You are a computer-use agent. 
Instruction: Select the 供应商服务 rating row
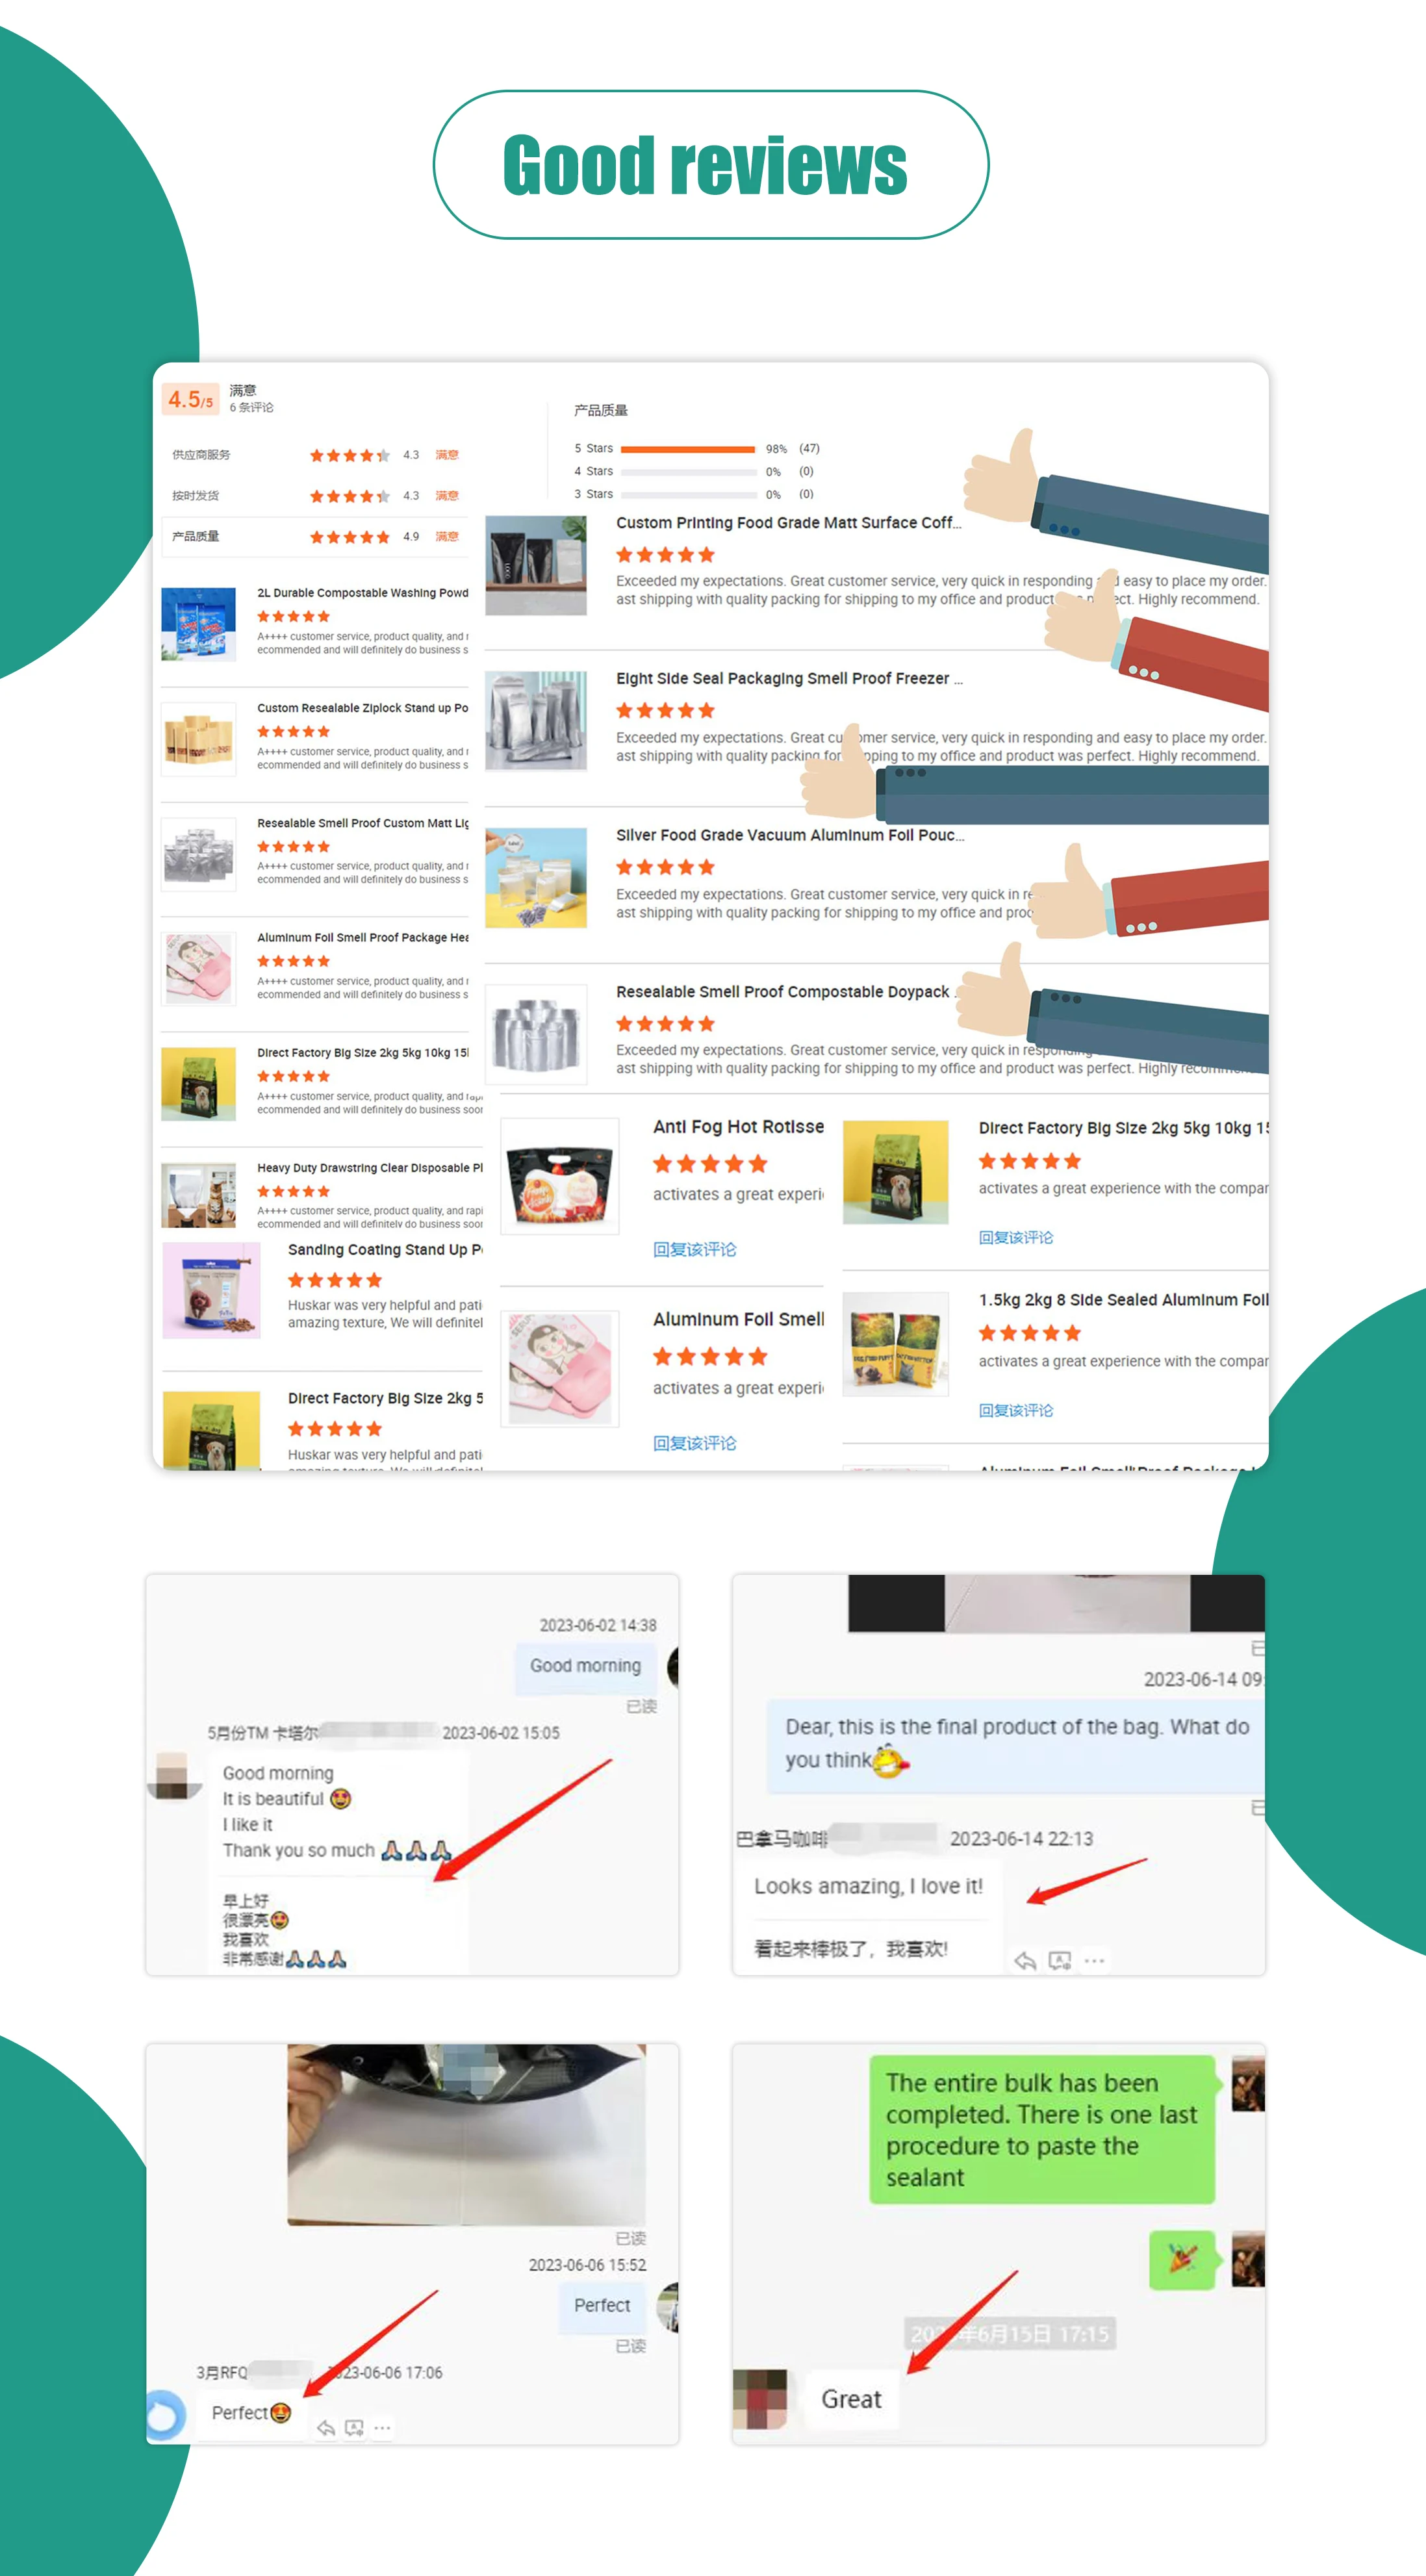(314, 455)
